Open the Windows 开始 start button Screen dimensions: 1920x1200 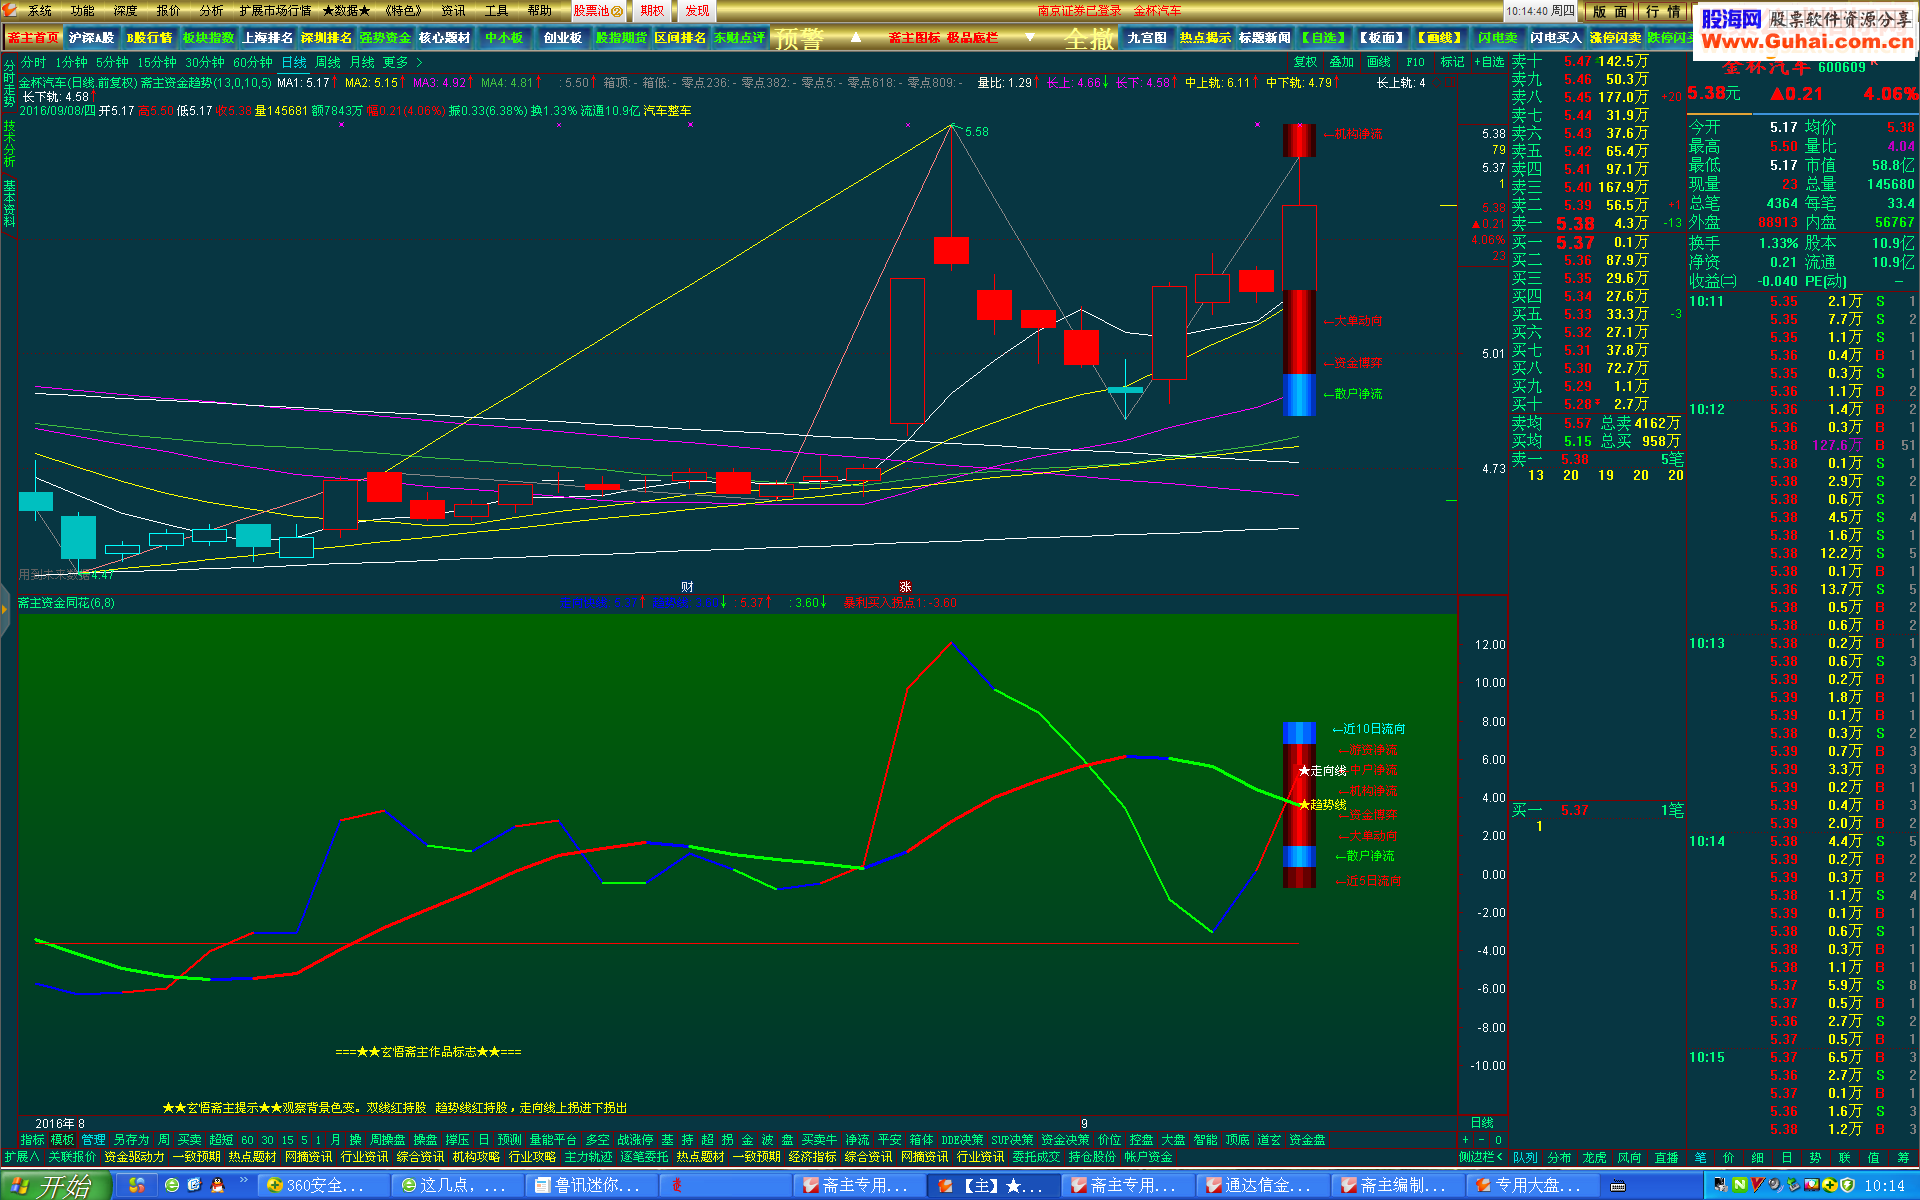[55, 1186]
